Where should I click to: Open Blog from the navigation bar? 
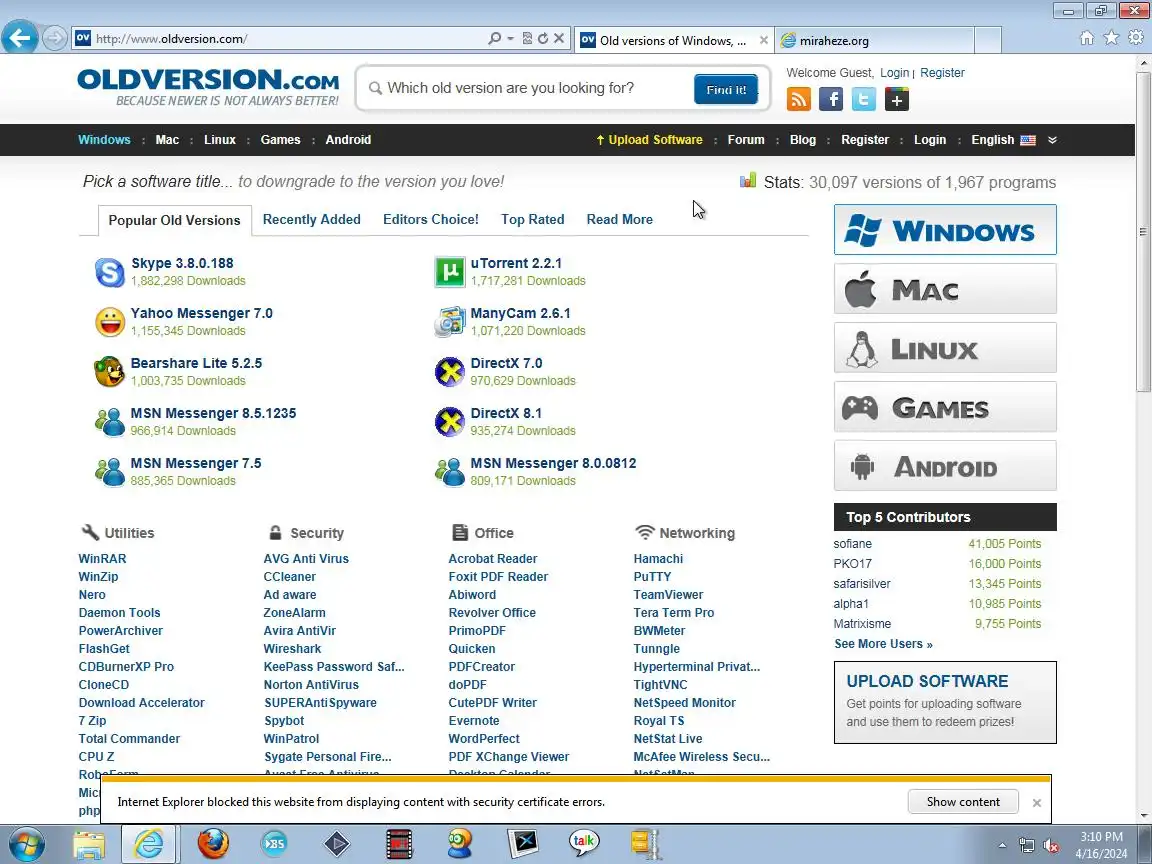tap(802, 140)
